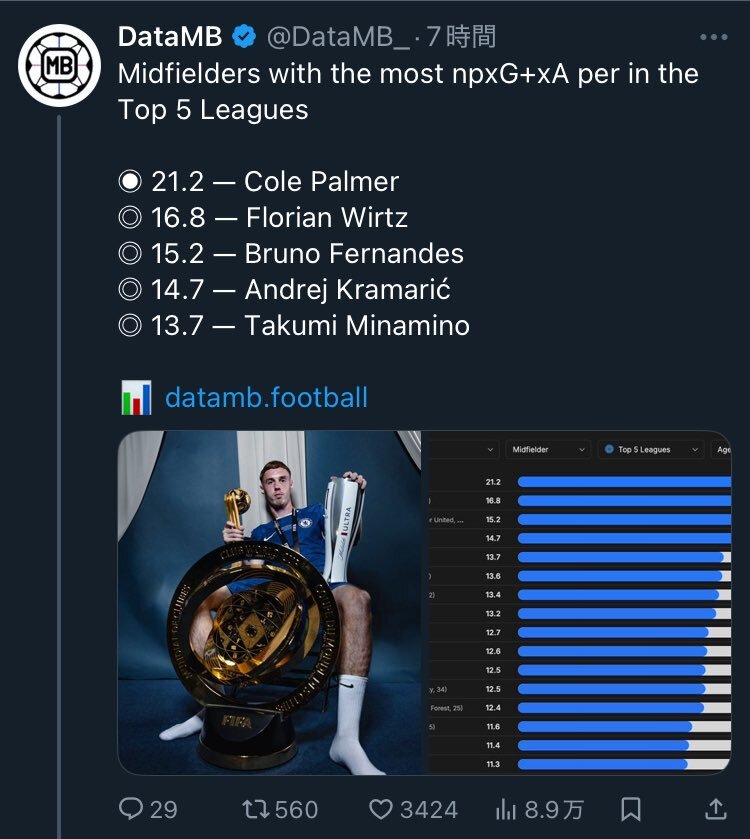Like the post with heart icon
The image size is (750, 839).
coord(381,809)
